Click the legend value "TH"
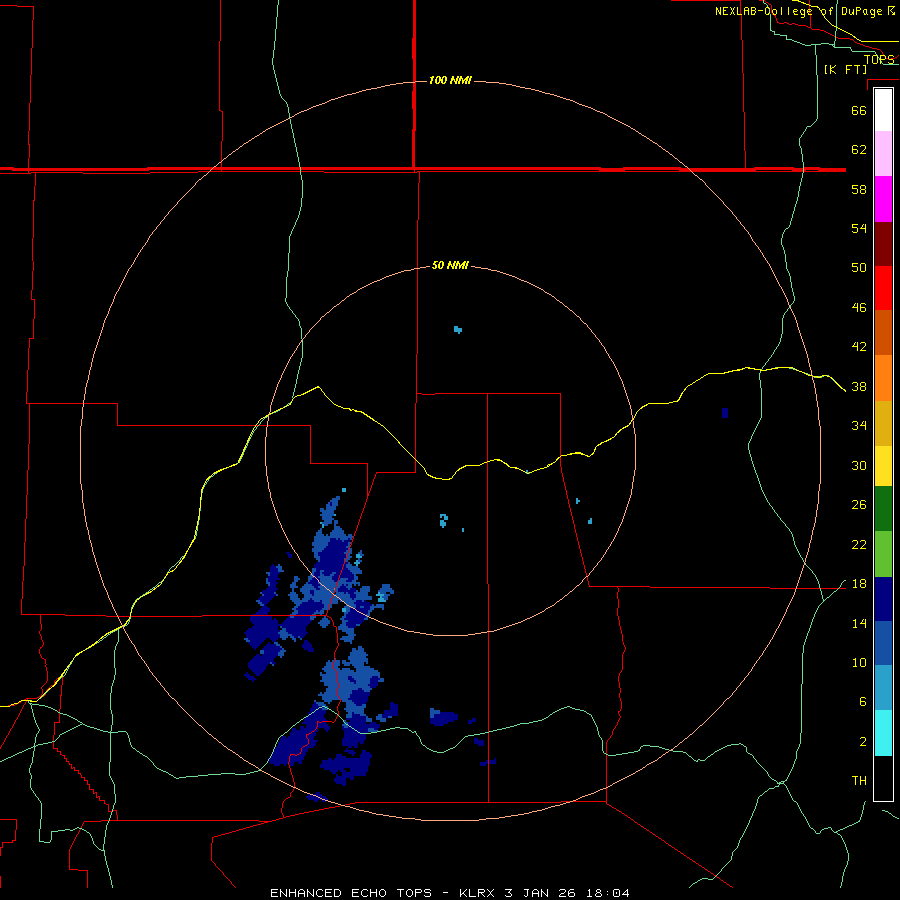 pyautogui.click(x=859, y=781)
